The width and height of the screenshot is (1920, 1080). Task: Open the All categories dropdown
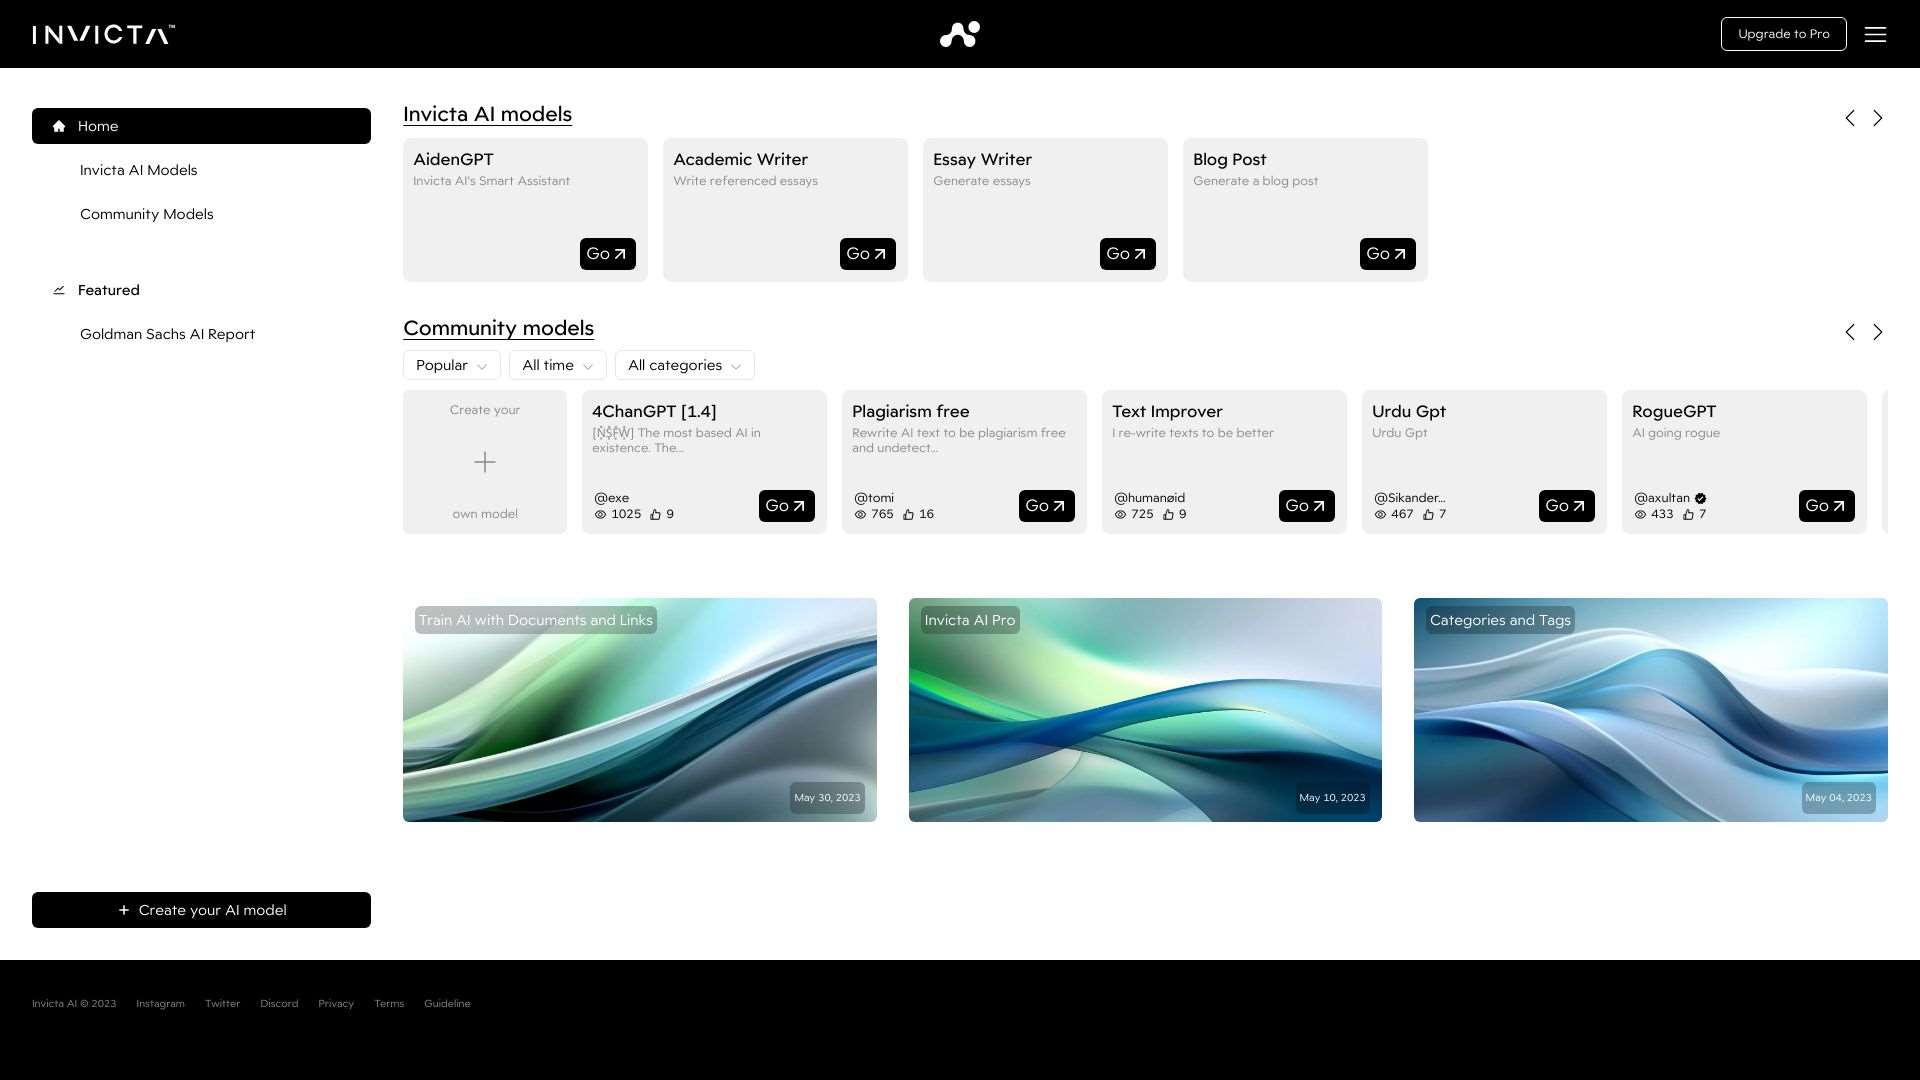(x=684, y=365)
